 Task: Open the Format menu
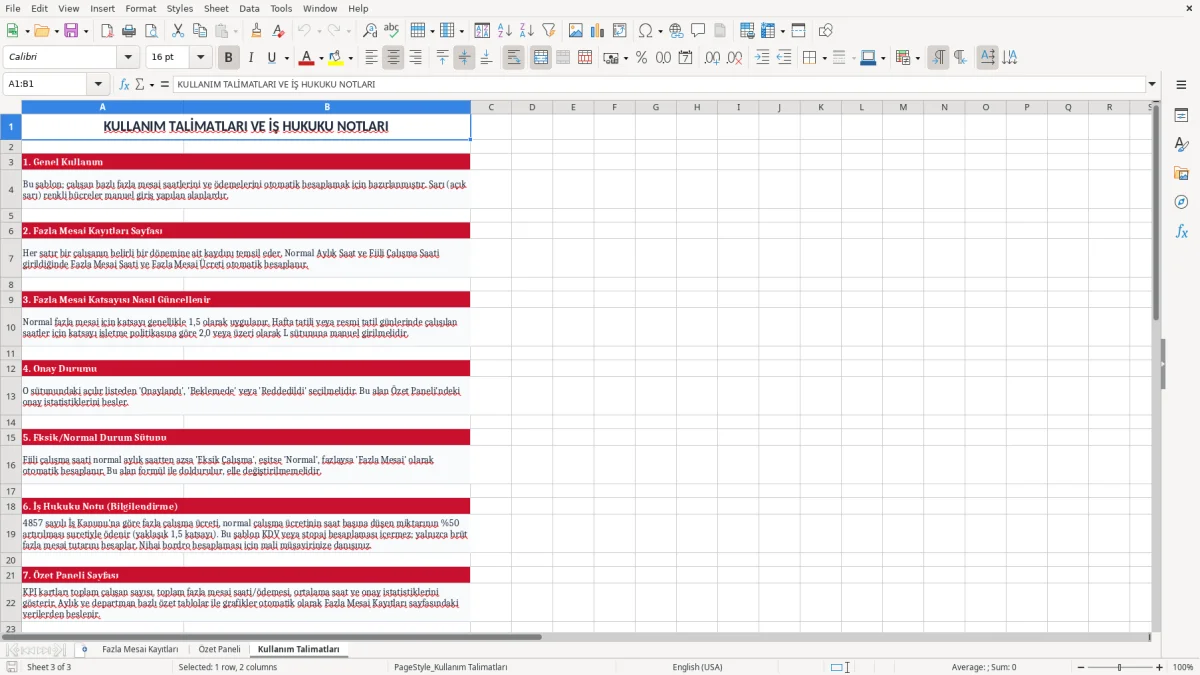click(x=141, y=8)
